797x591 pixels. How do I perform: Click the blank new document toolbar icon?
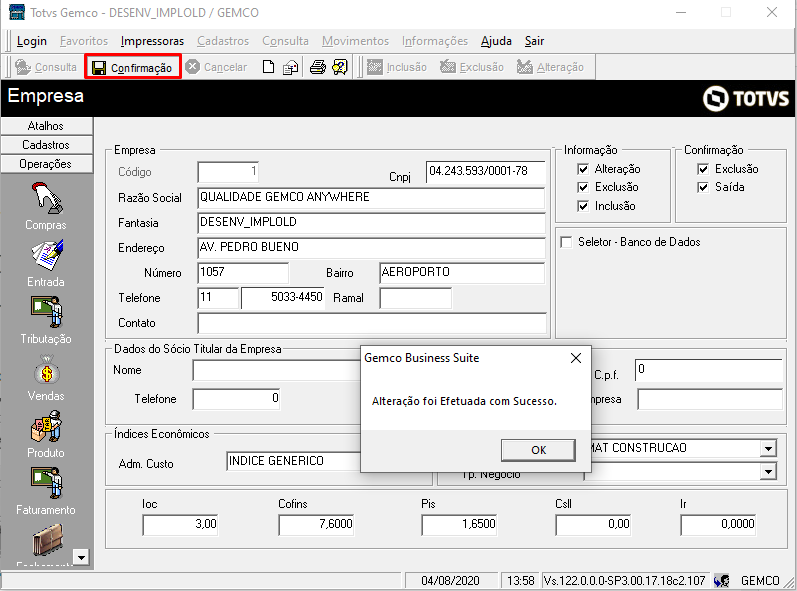(x=268, y=67)
